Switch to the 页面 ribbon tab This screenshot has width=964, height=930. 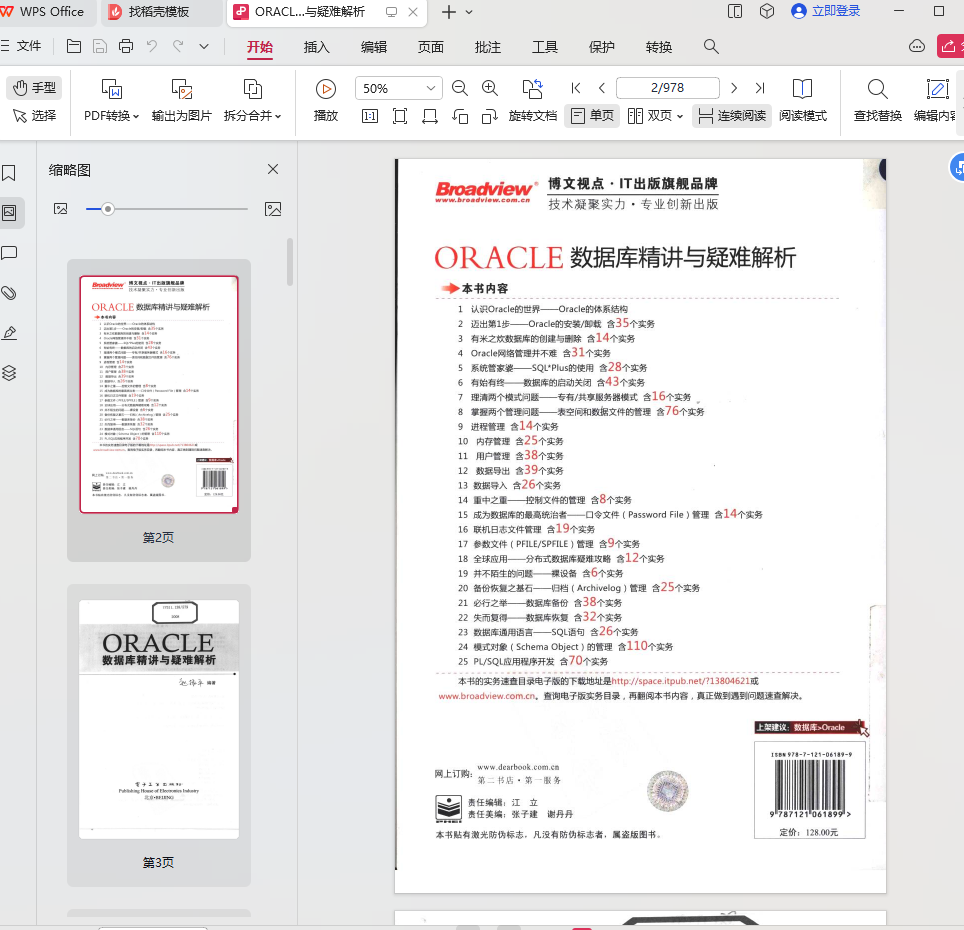(430, 47)
